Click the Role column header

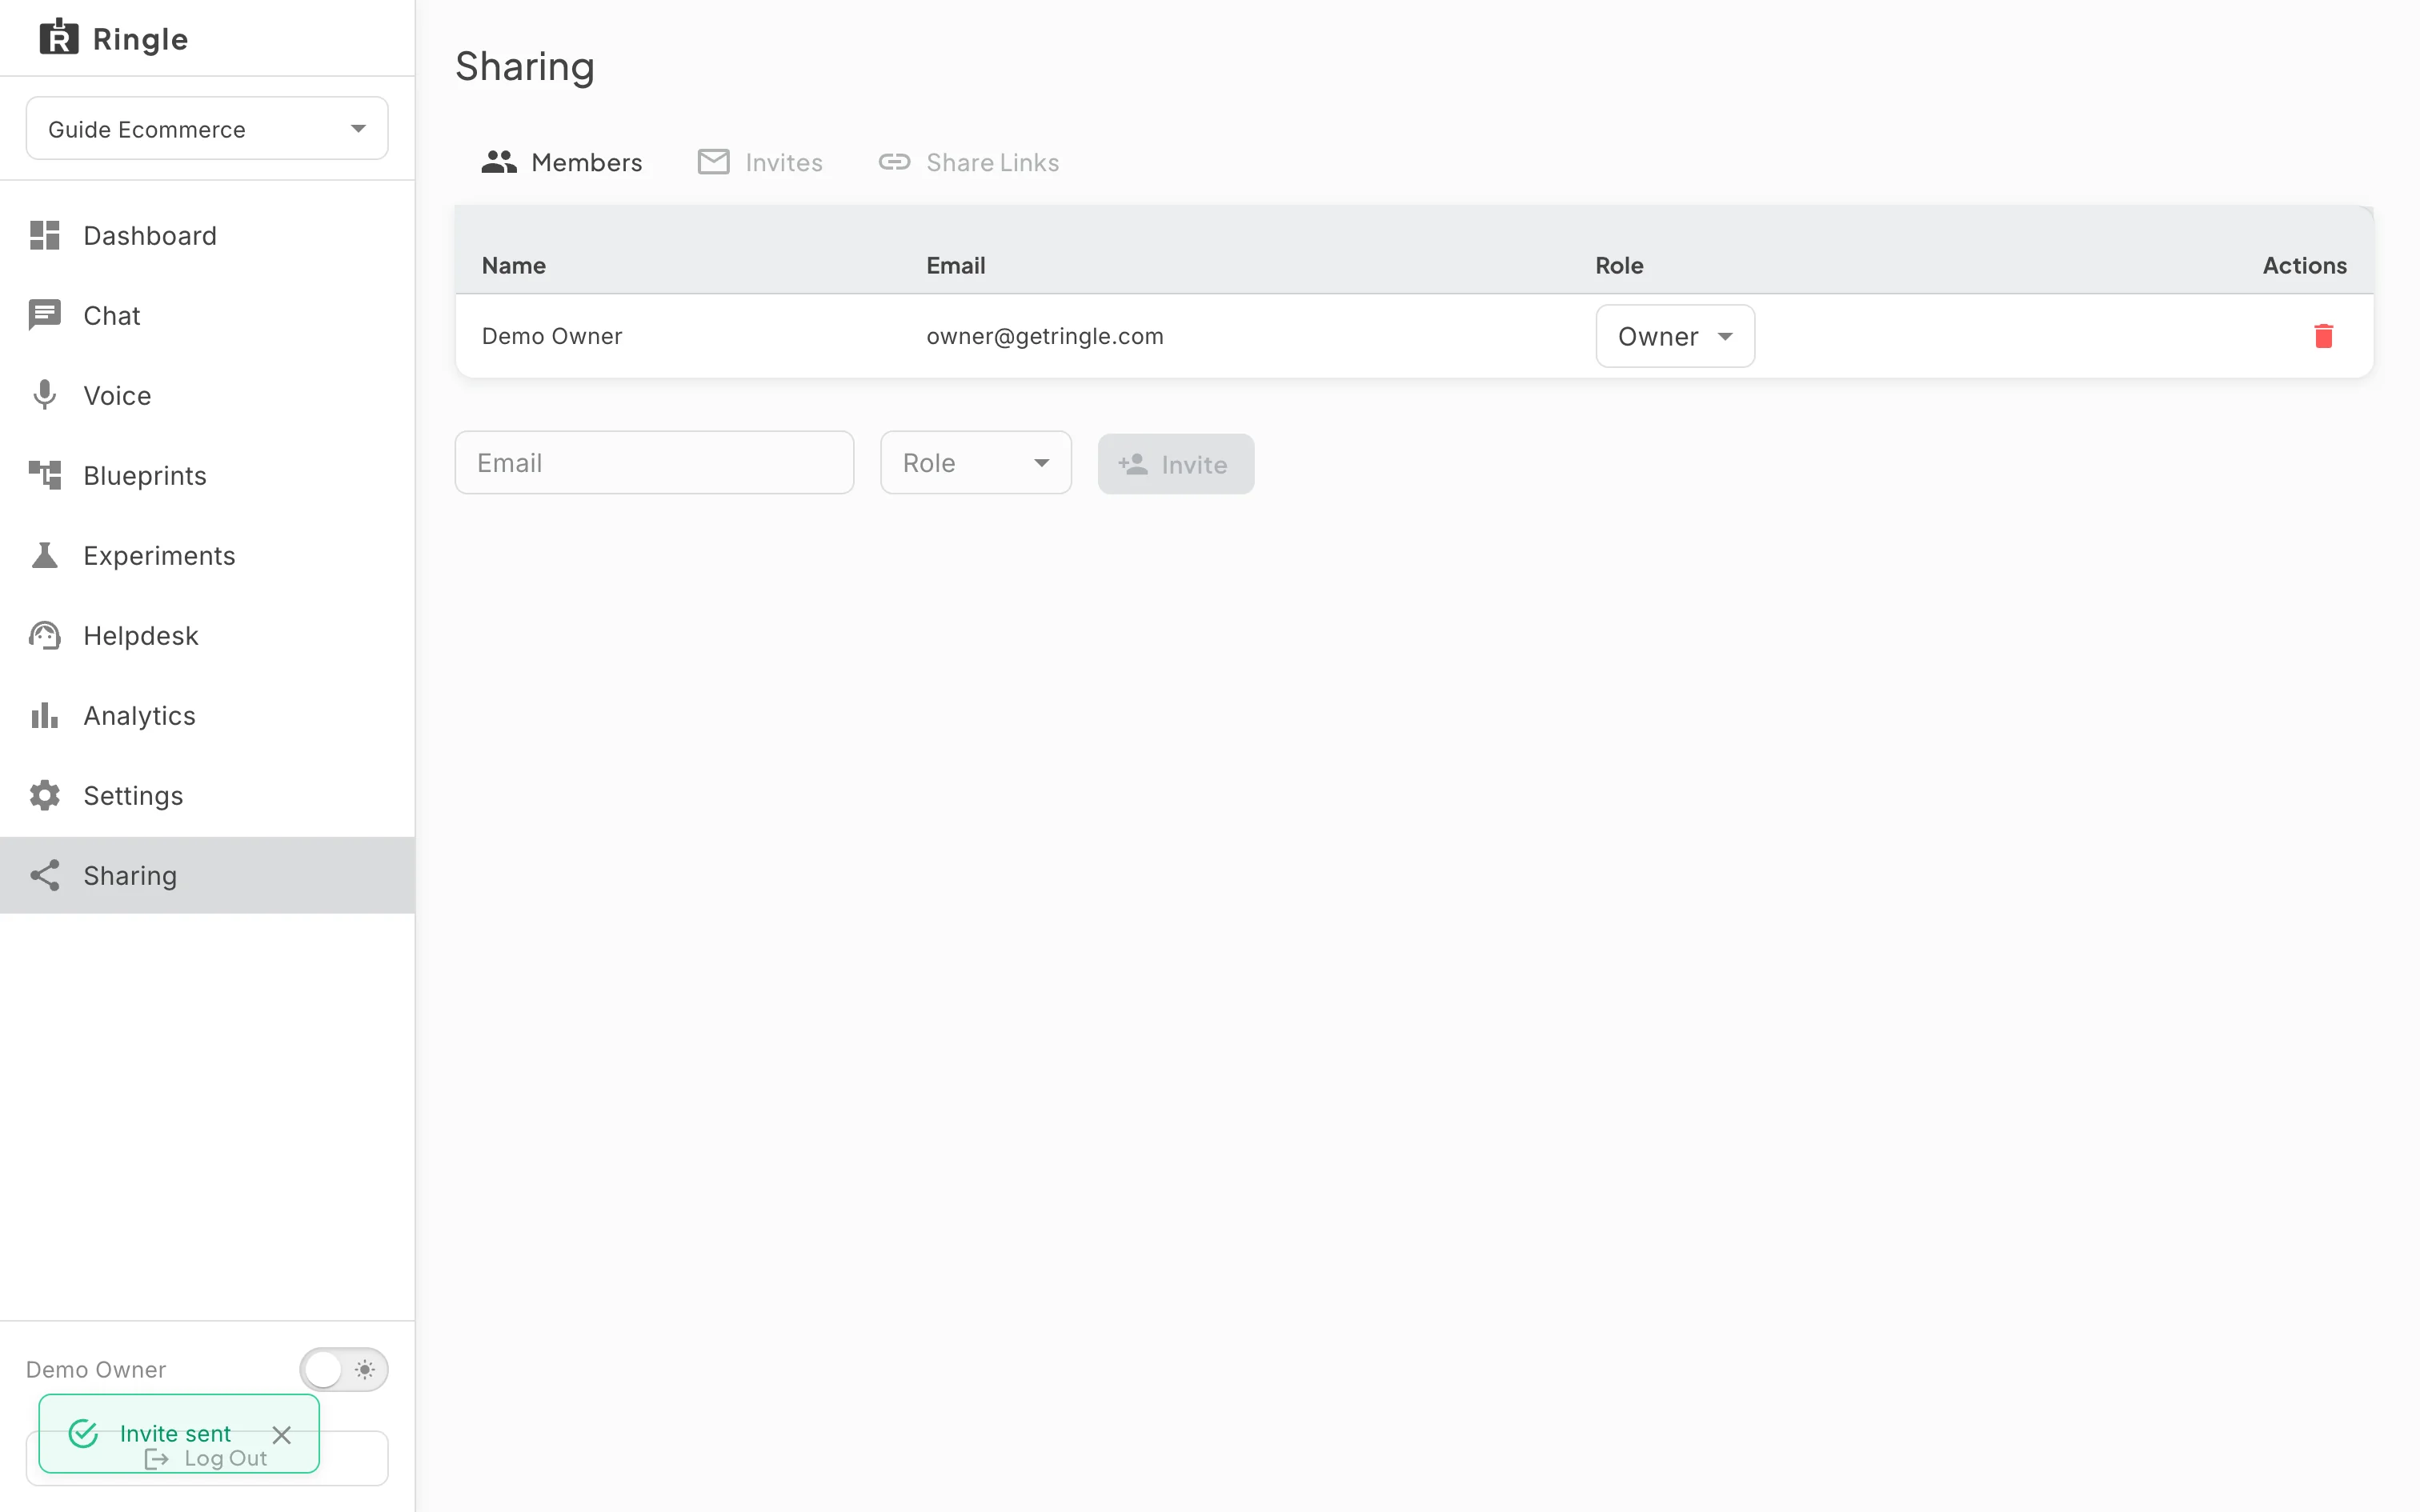1619,265
